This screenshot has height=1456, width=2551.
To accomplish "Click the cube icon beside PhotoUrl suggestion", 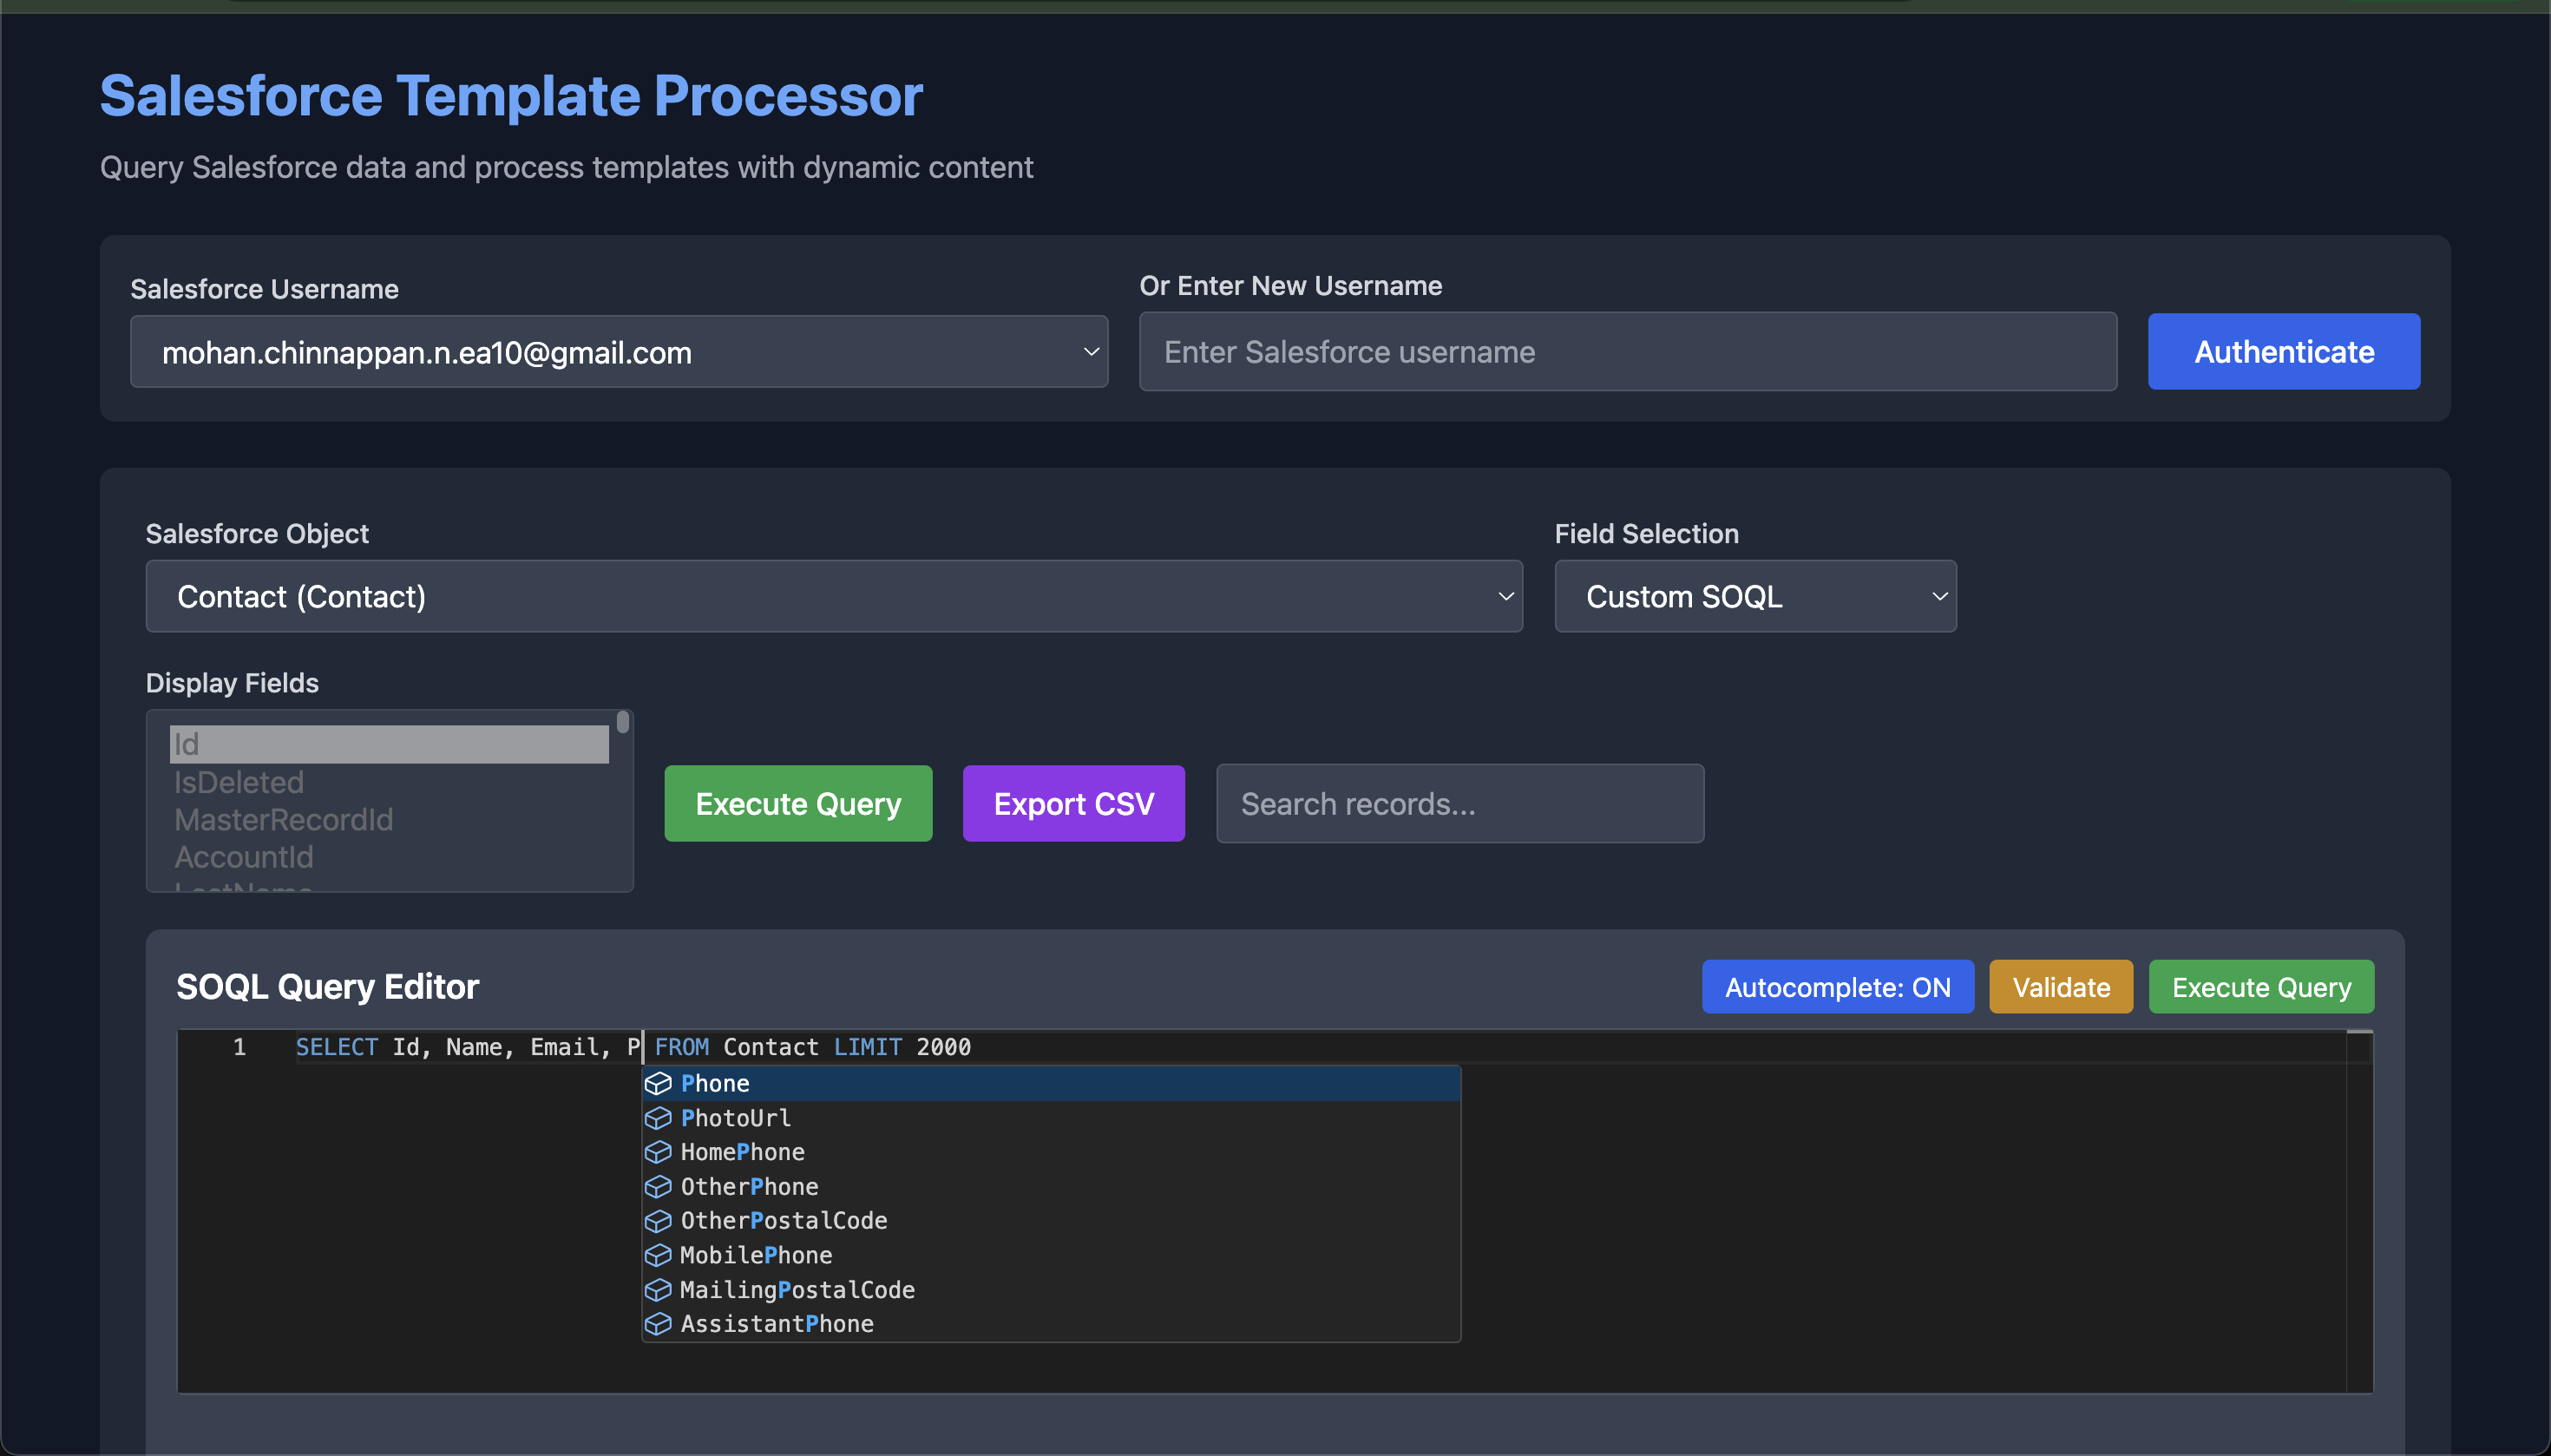I will pos(658,1118).
